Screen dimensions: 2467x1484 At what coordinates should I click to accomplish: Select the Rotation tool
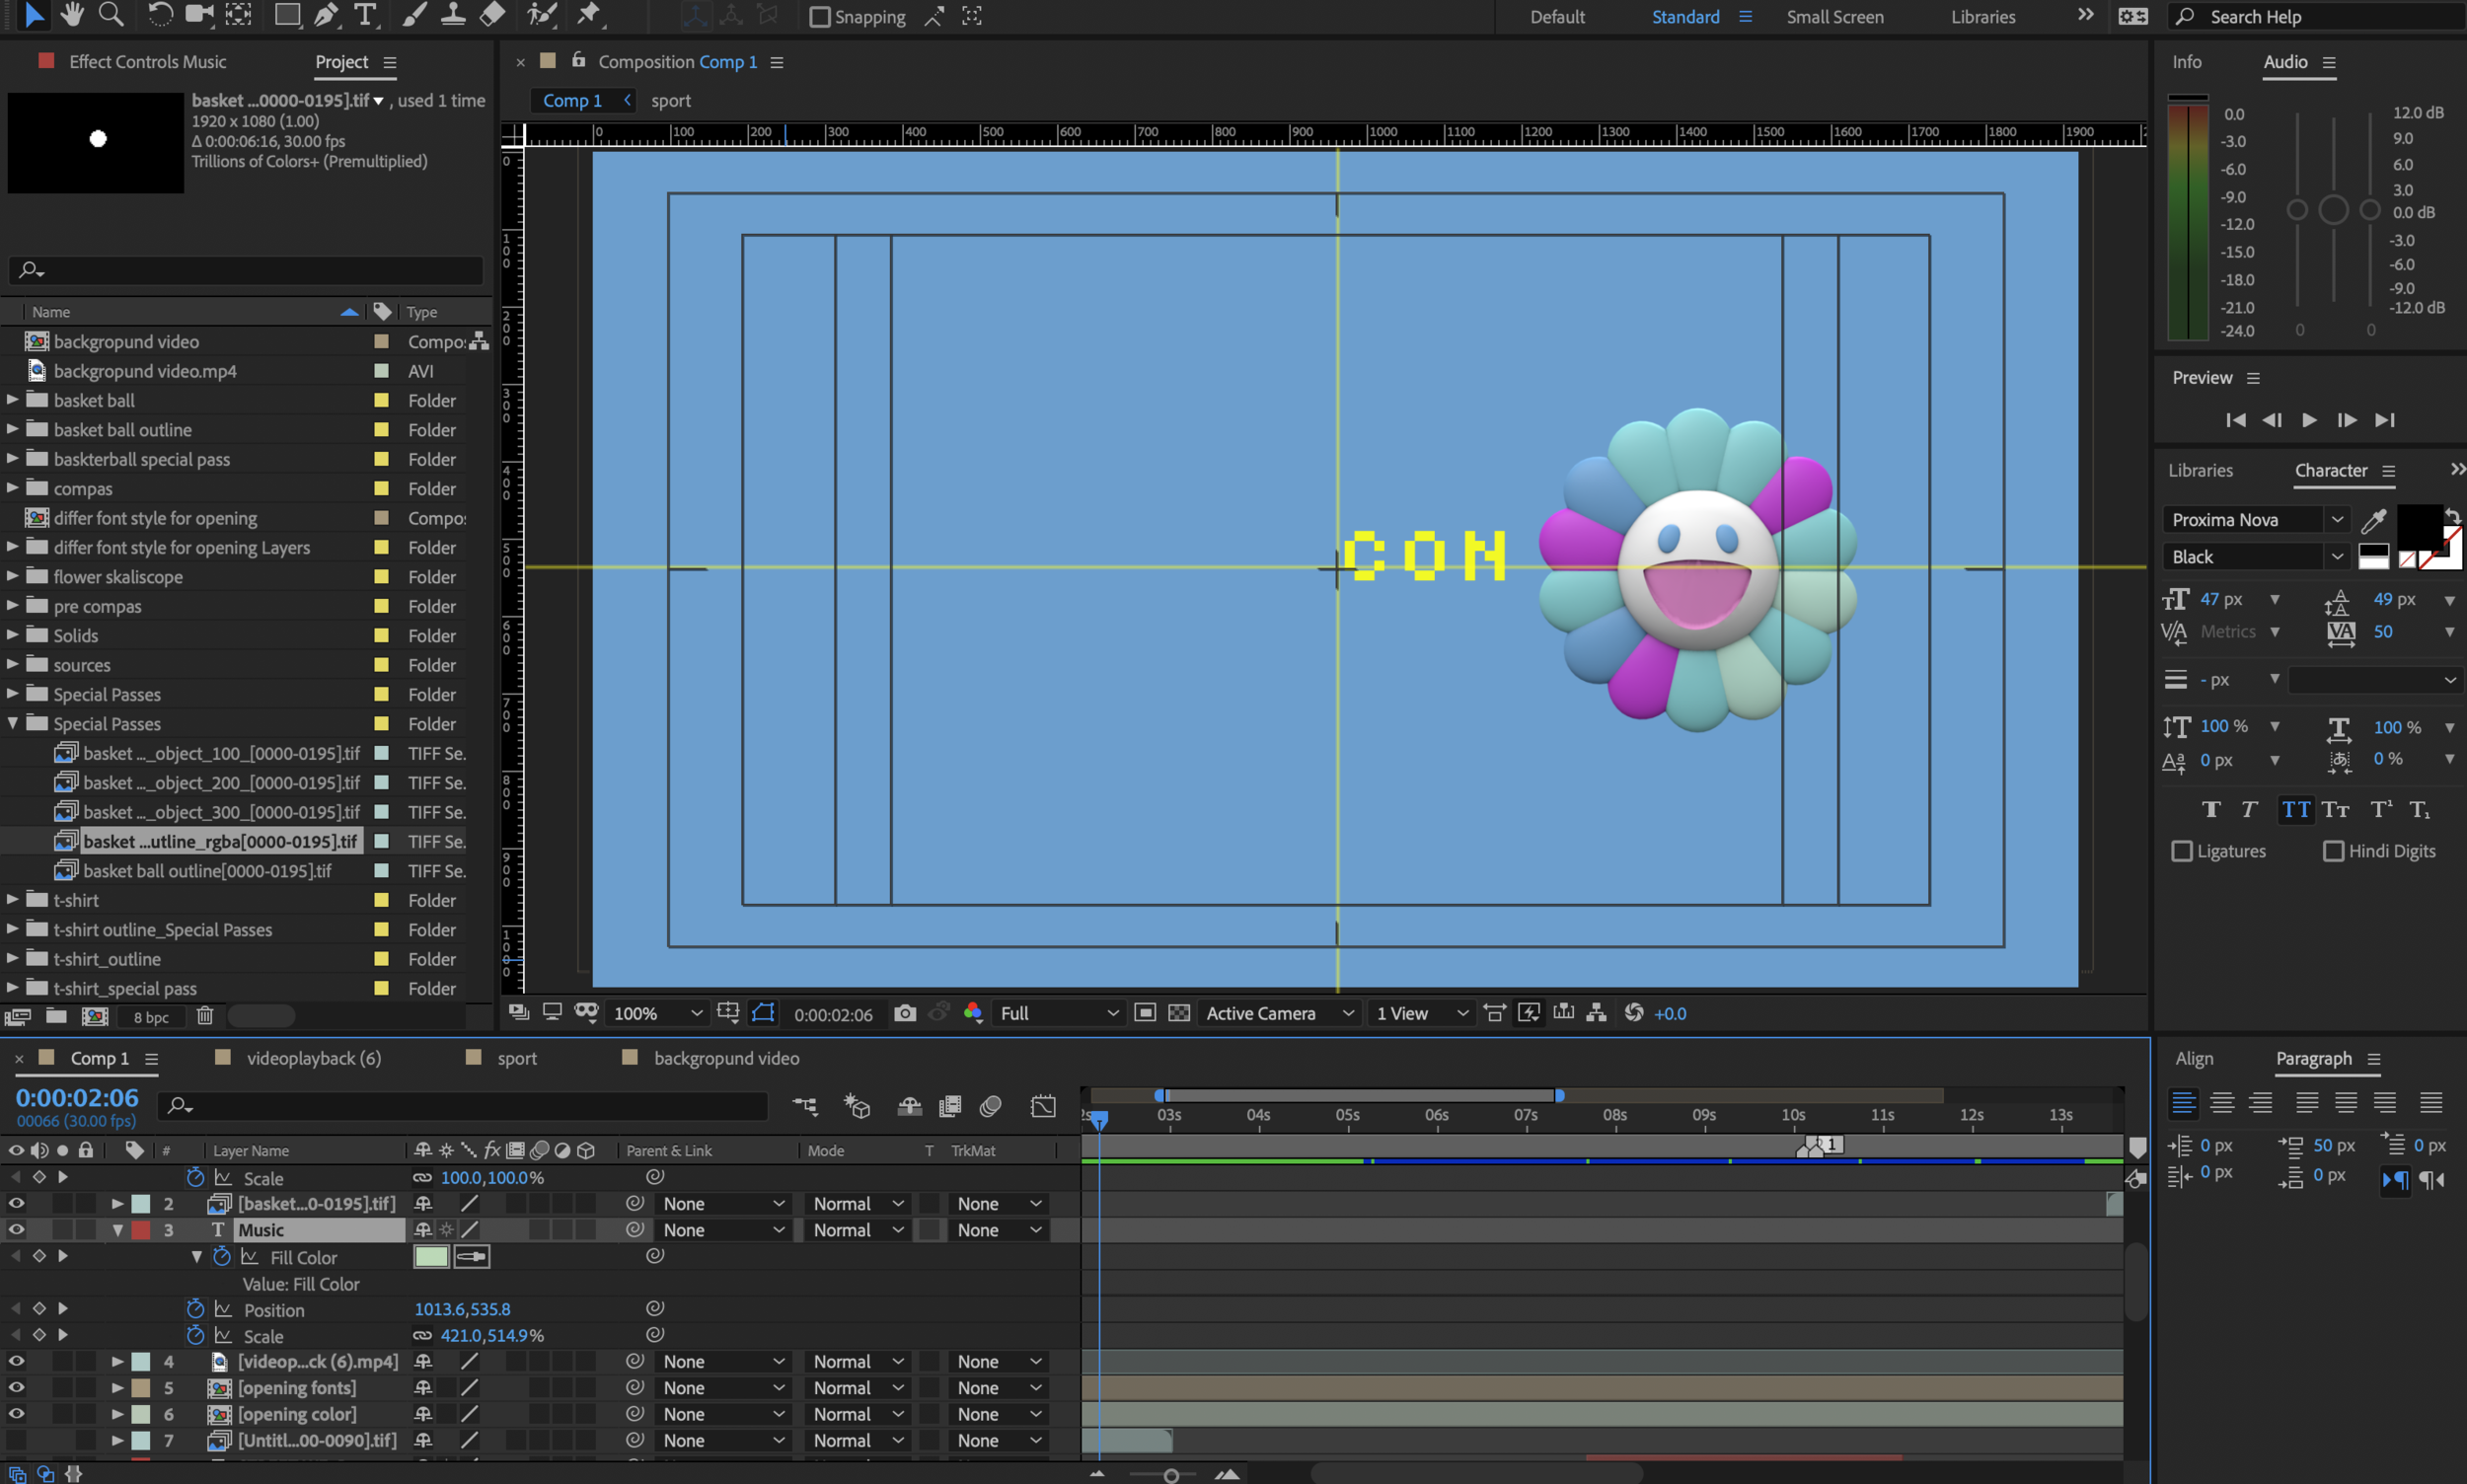pyautogui.click(x=160, y=15)
